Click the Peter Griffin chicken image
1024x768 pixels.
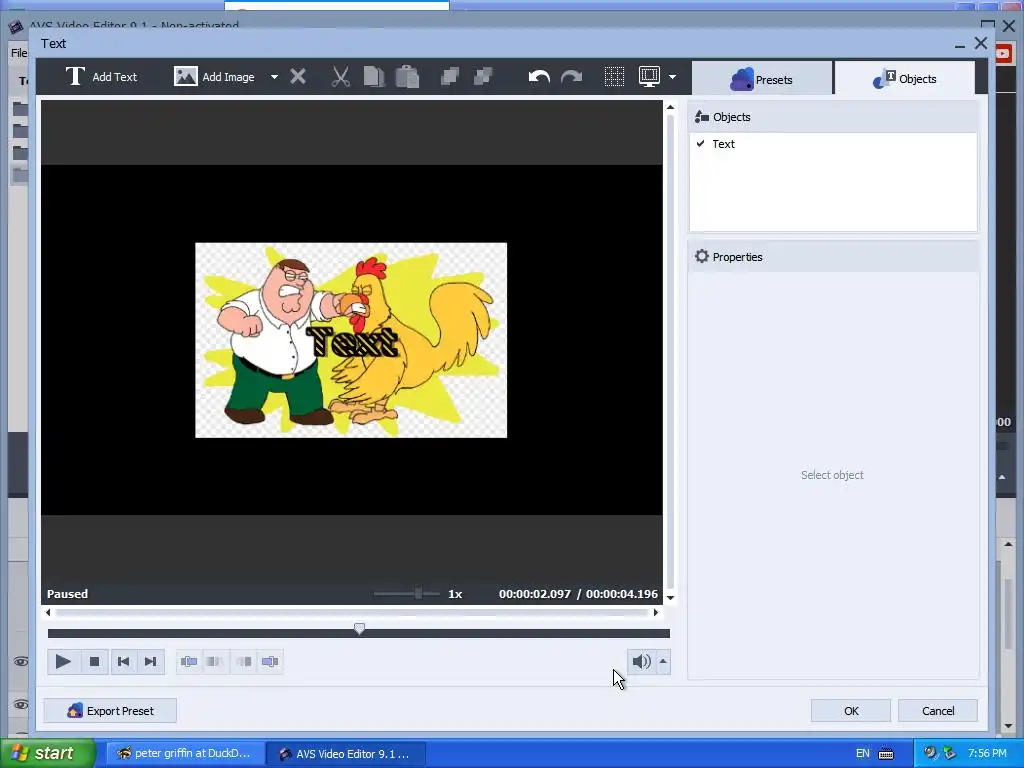[x=351, y=340]
